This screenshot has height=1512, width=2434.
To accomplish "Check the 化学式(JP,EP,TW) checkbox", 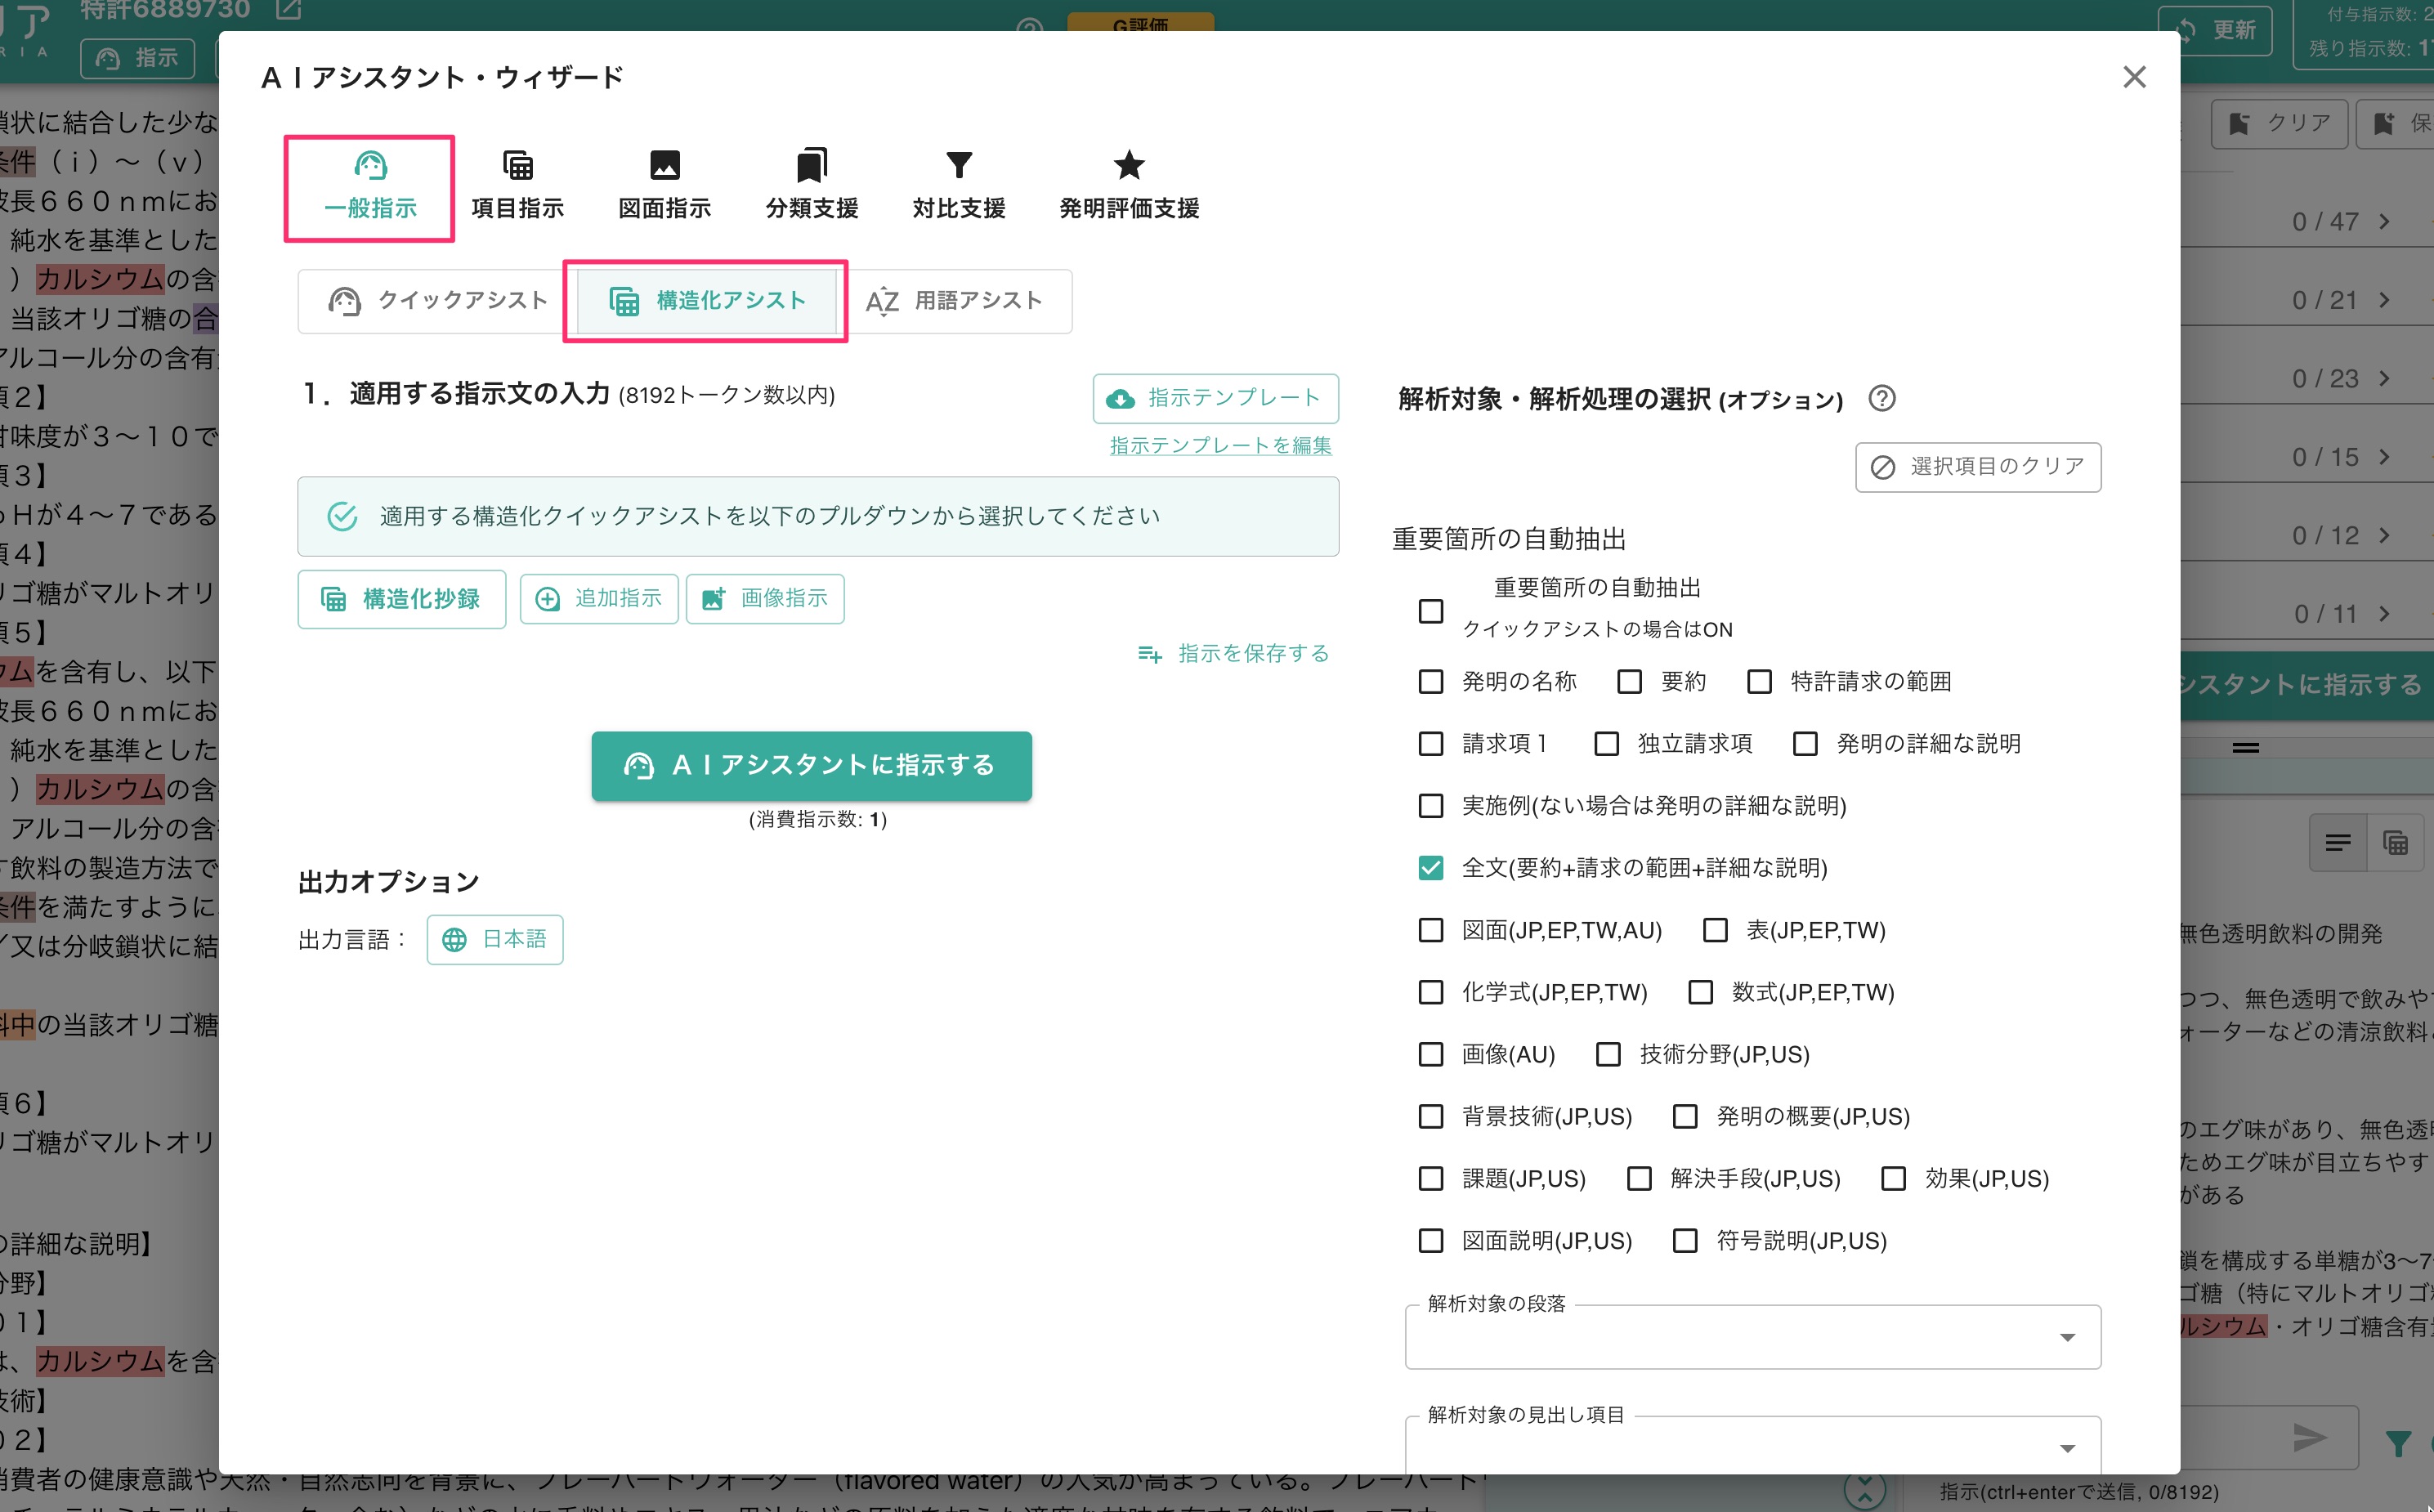I will (1431, 992).
